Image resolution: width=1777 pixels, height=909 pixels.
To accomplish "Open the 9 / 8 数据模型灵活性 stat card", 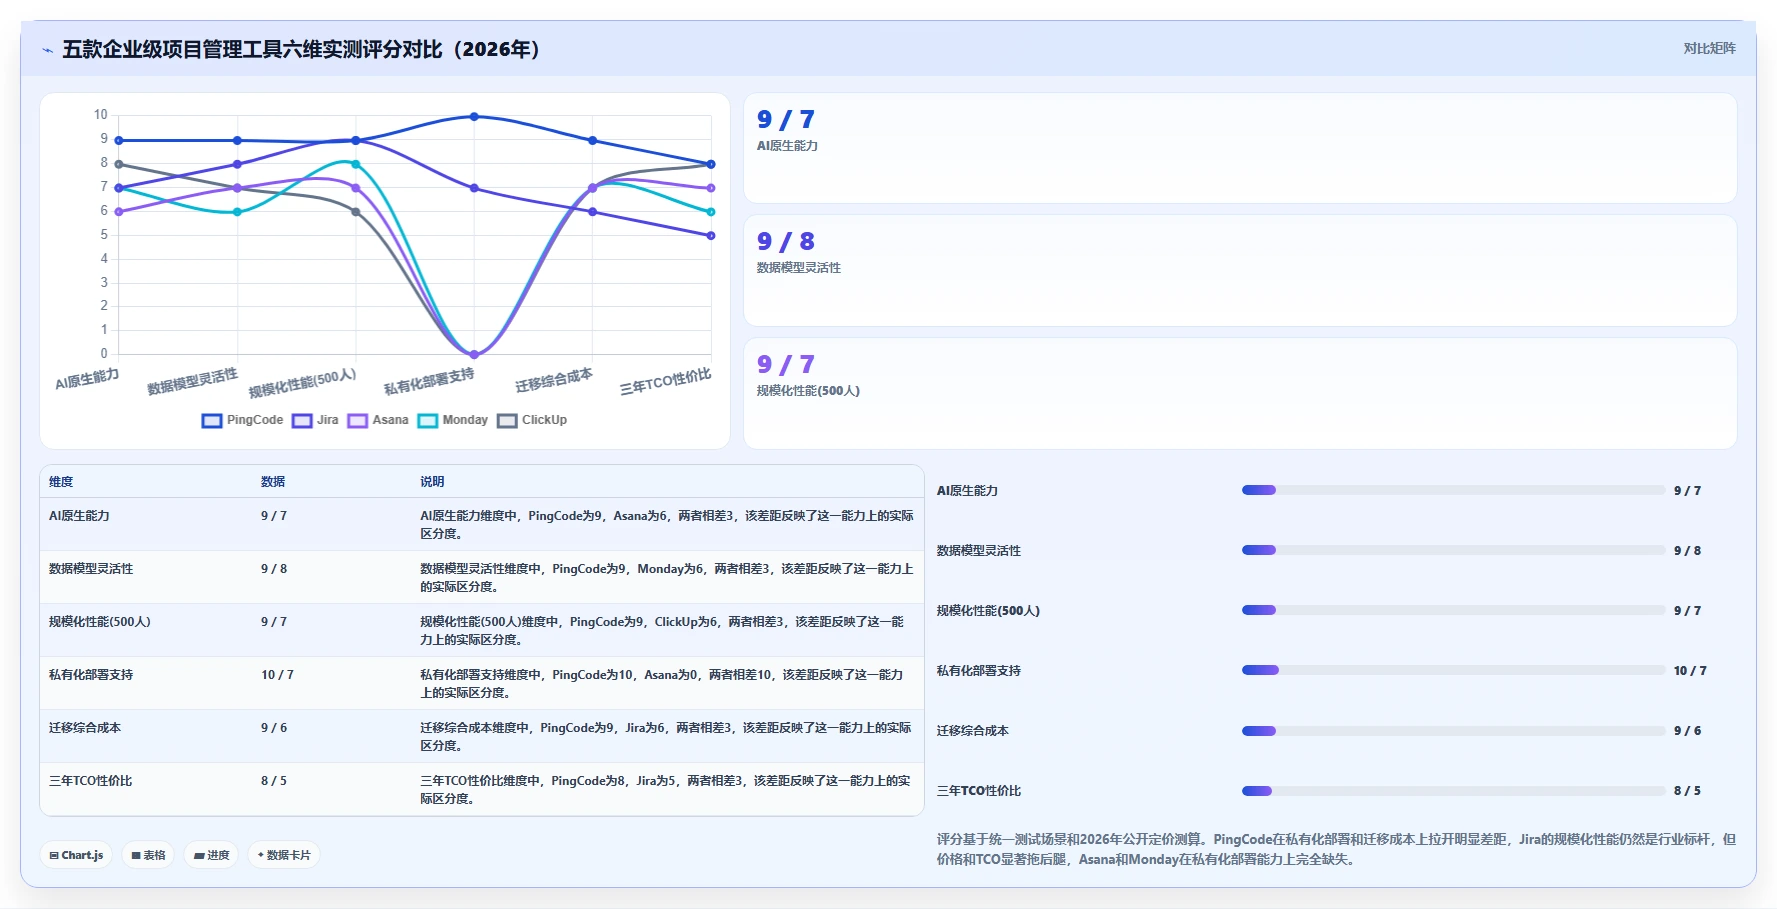I will [x=1240, y=270].
